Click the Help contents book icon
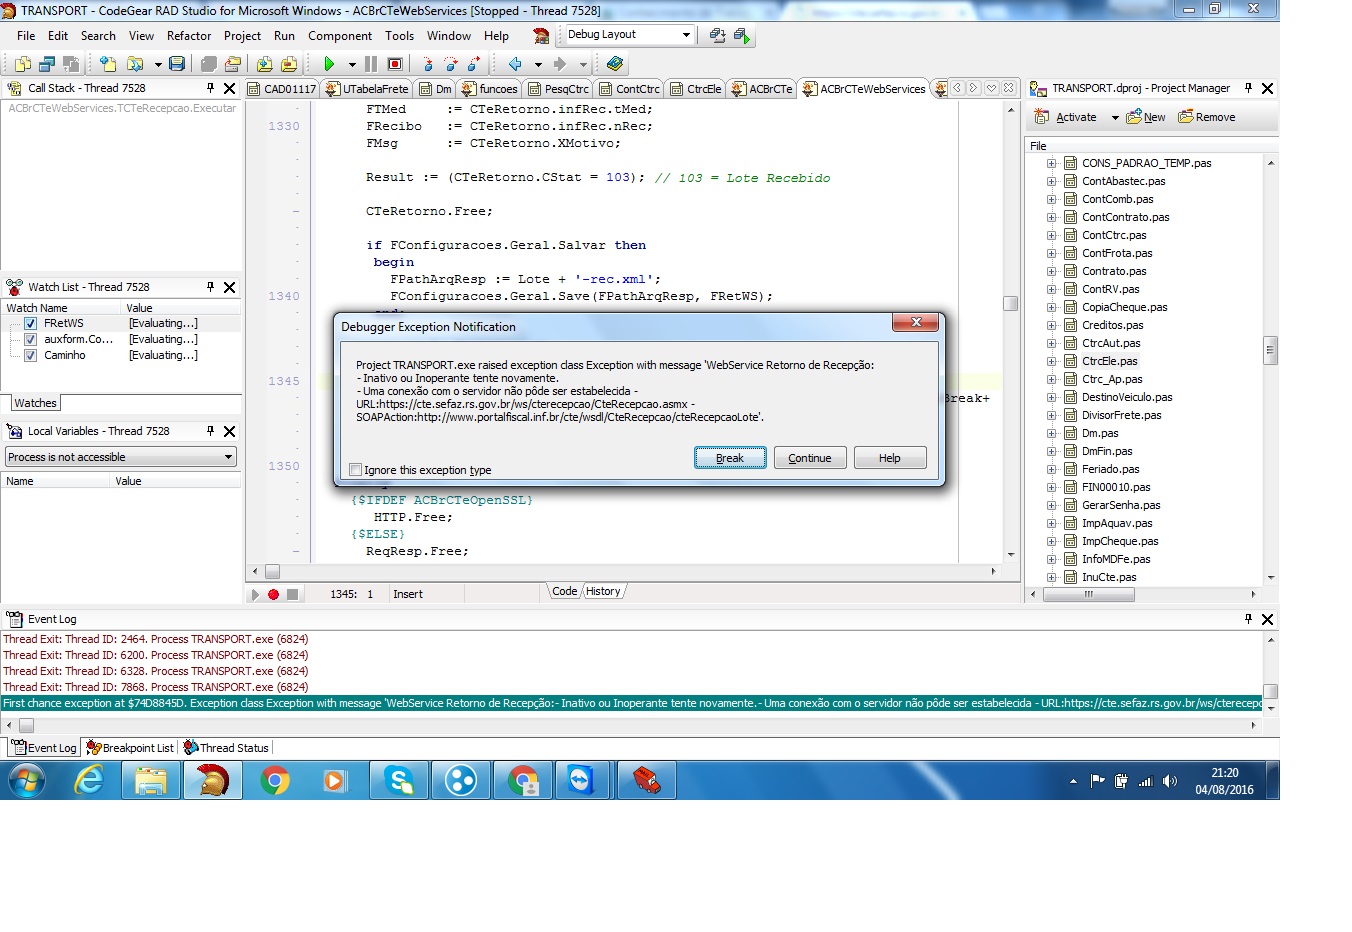1352x932 pixels. [x=615, y=64]
